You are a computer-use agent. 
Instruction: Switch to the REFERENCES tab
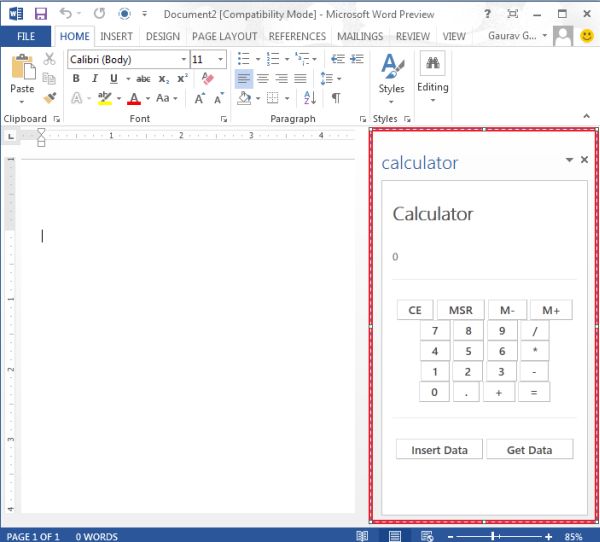pyautogui.click(x=297, y=36)
